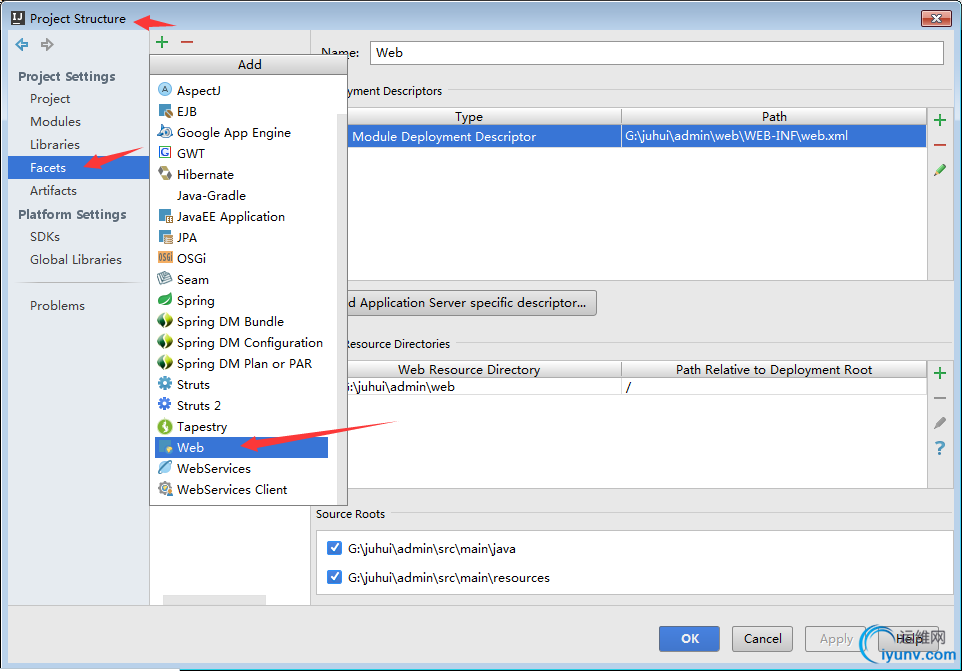This screenshot has width=962, height=671.
Task: Select Spring DM Plan or PAR
Action: [241, 363]
